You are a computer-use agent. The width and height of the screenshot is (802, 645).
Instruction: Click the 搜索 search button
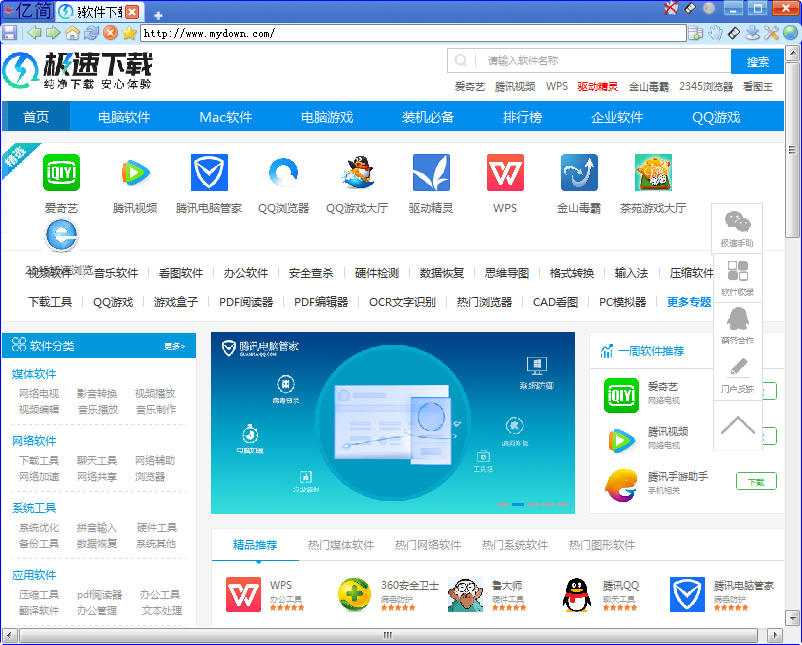(758, 61)
